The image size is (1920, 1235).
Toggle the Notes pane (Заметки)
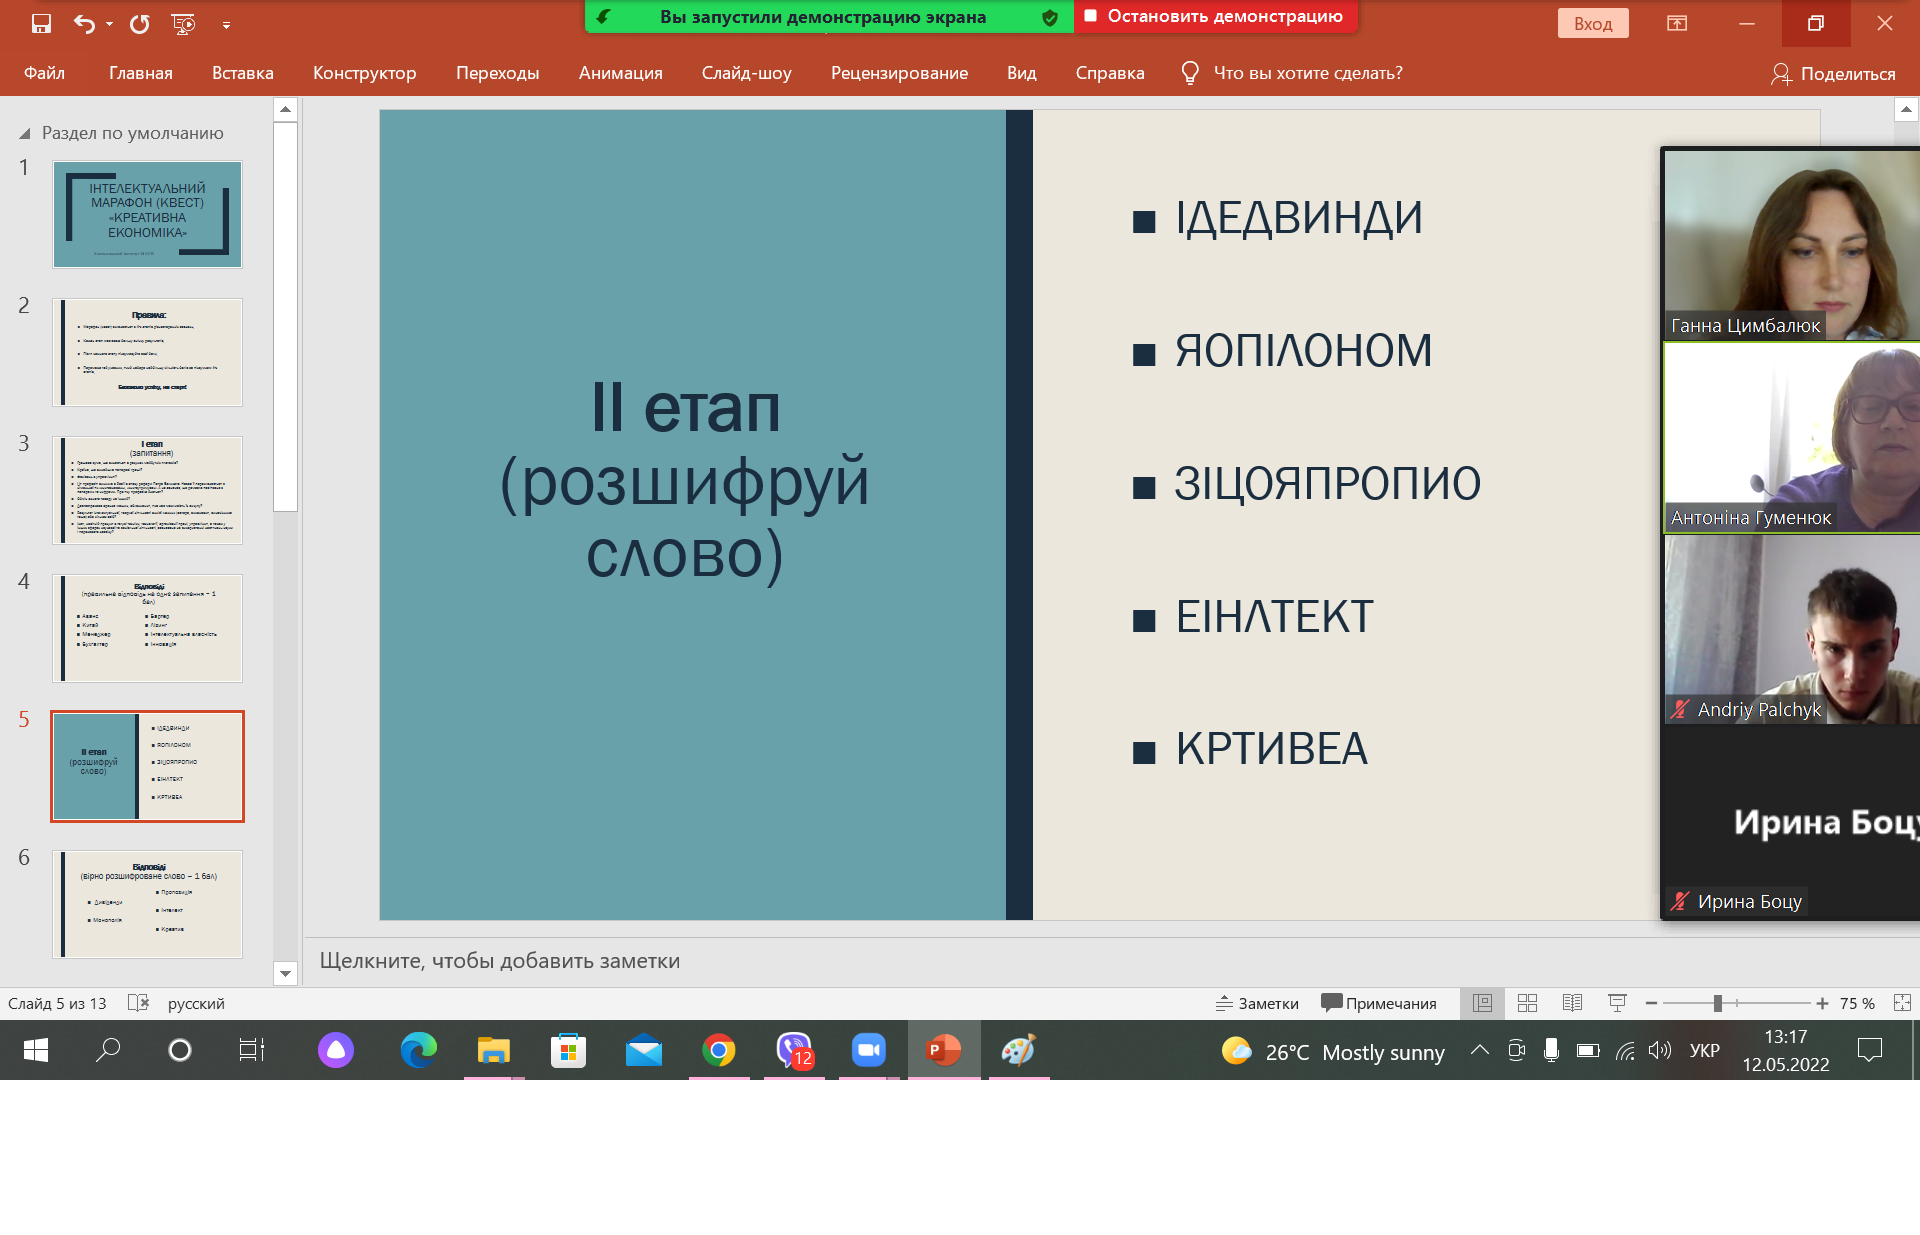[x=1257, y=1003]
